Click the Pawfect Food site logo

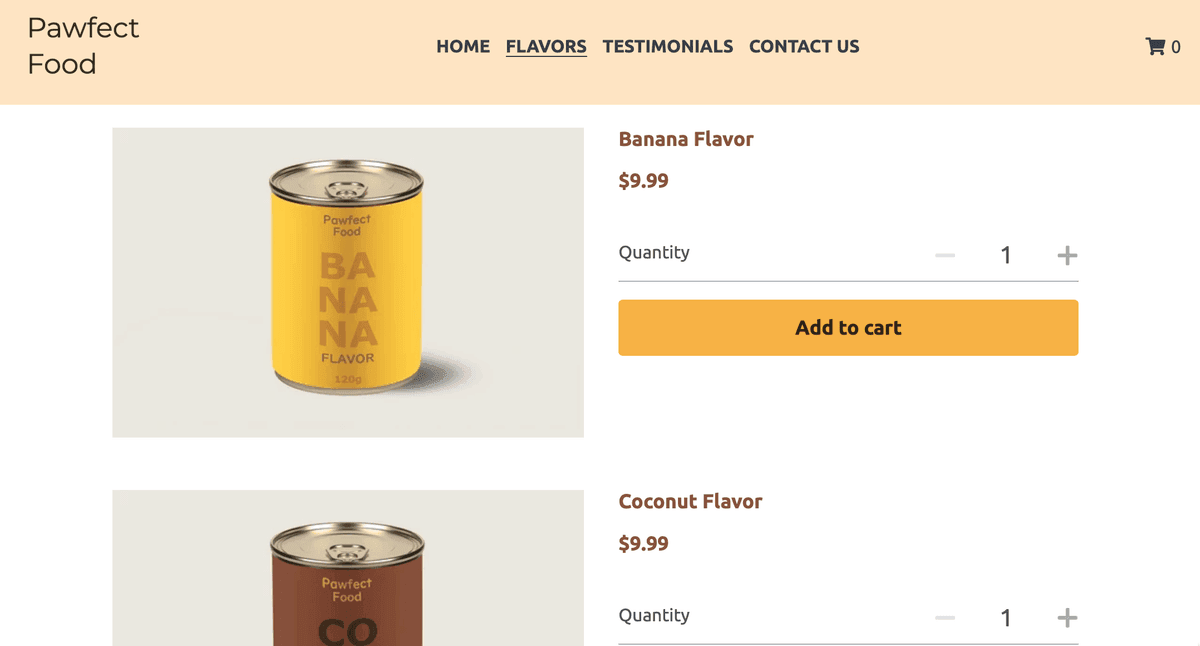pyautogui.click(x=83, y=46)
